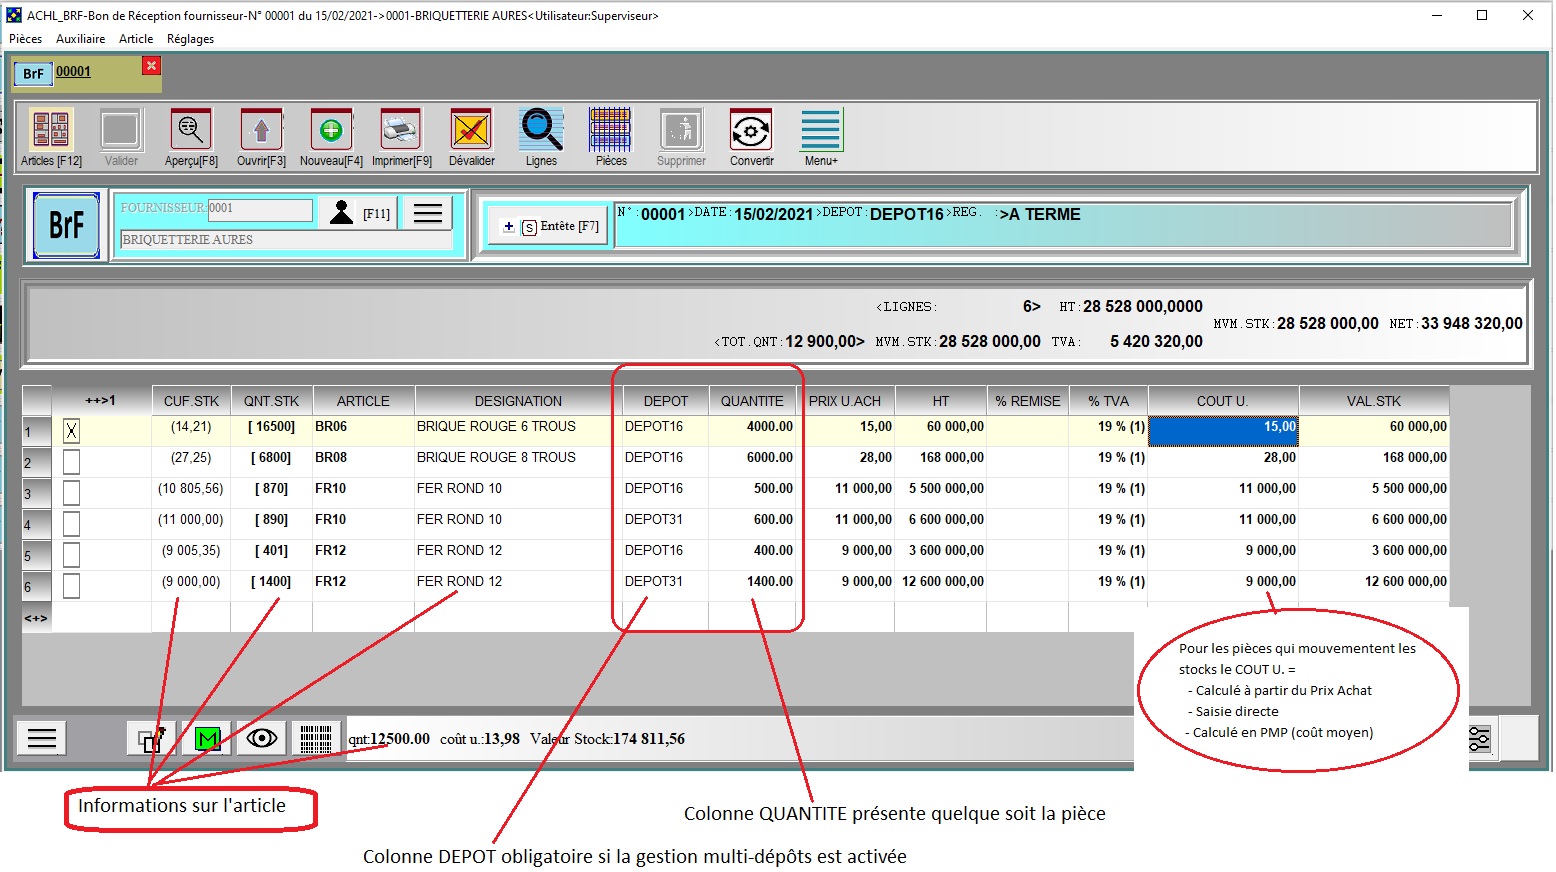Tick the checkbox on row 3 FR10 DEPOT16
Screen dimensions: 1556x872
pyautogui.click(x=71, y=493)
